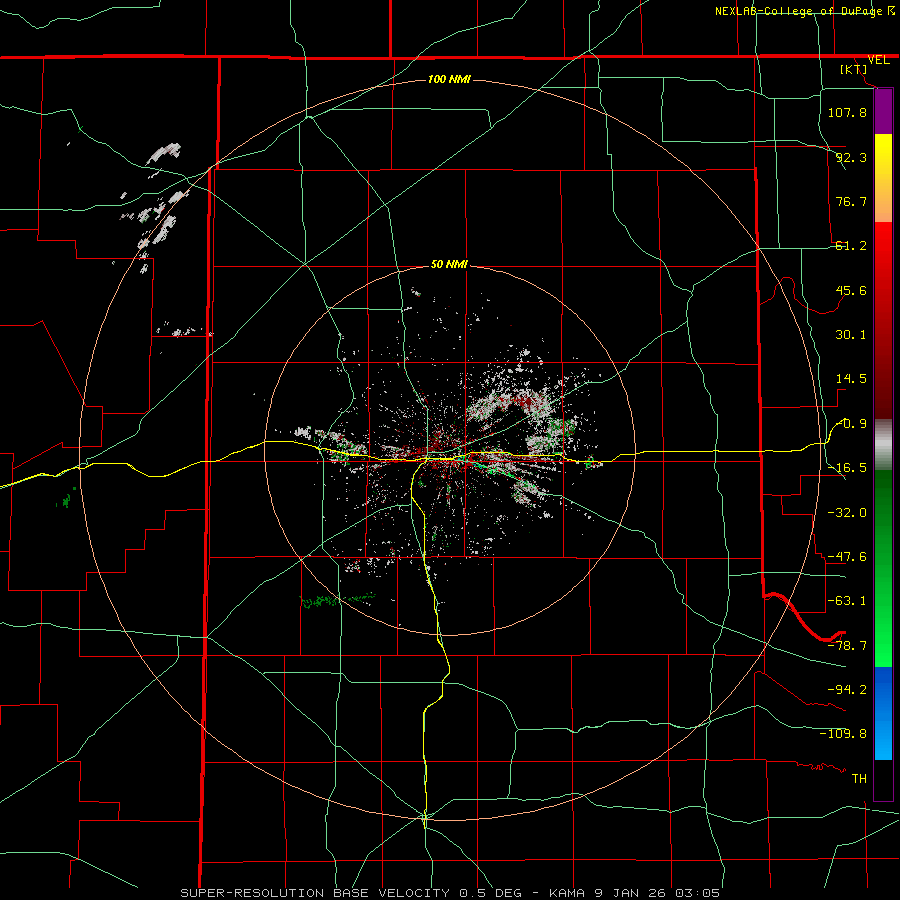Select the -78.7 legend value

pos(847,646)
